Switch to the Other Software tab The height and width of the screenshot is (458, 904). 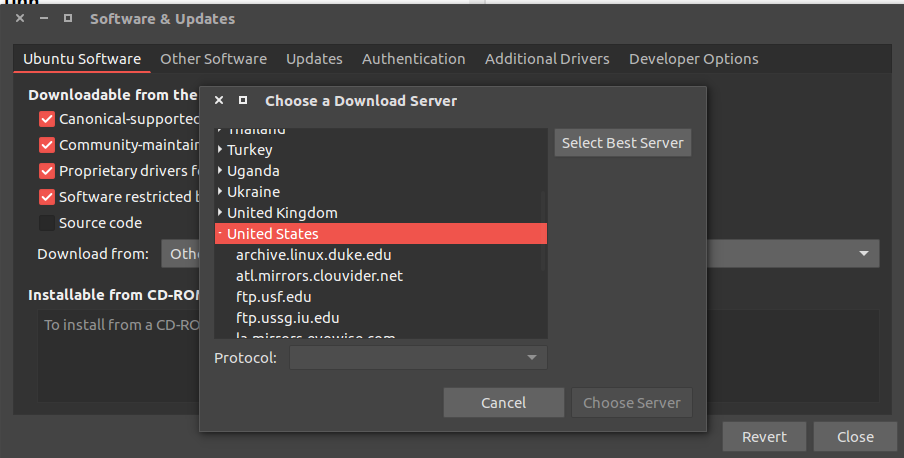coord(213,59)
